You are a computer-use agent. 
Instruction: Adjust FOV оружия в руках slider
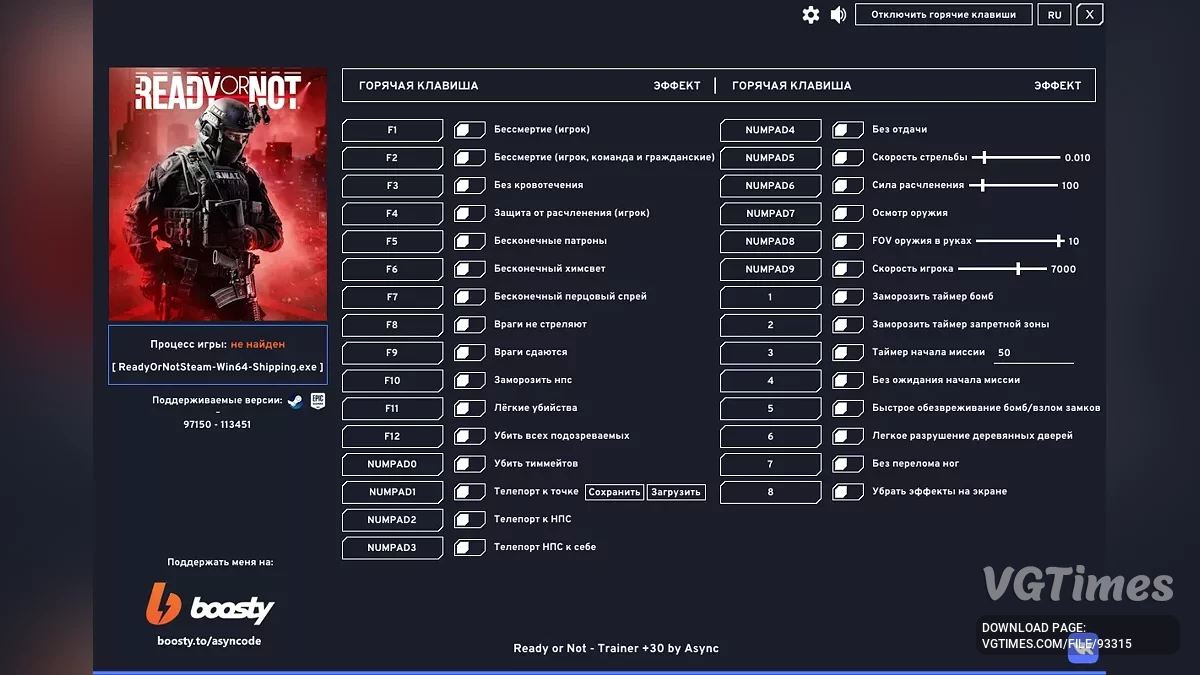(1019, 241)
